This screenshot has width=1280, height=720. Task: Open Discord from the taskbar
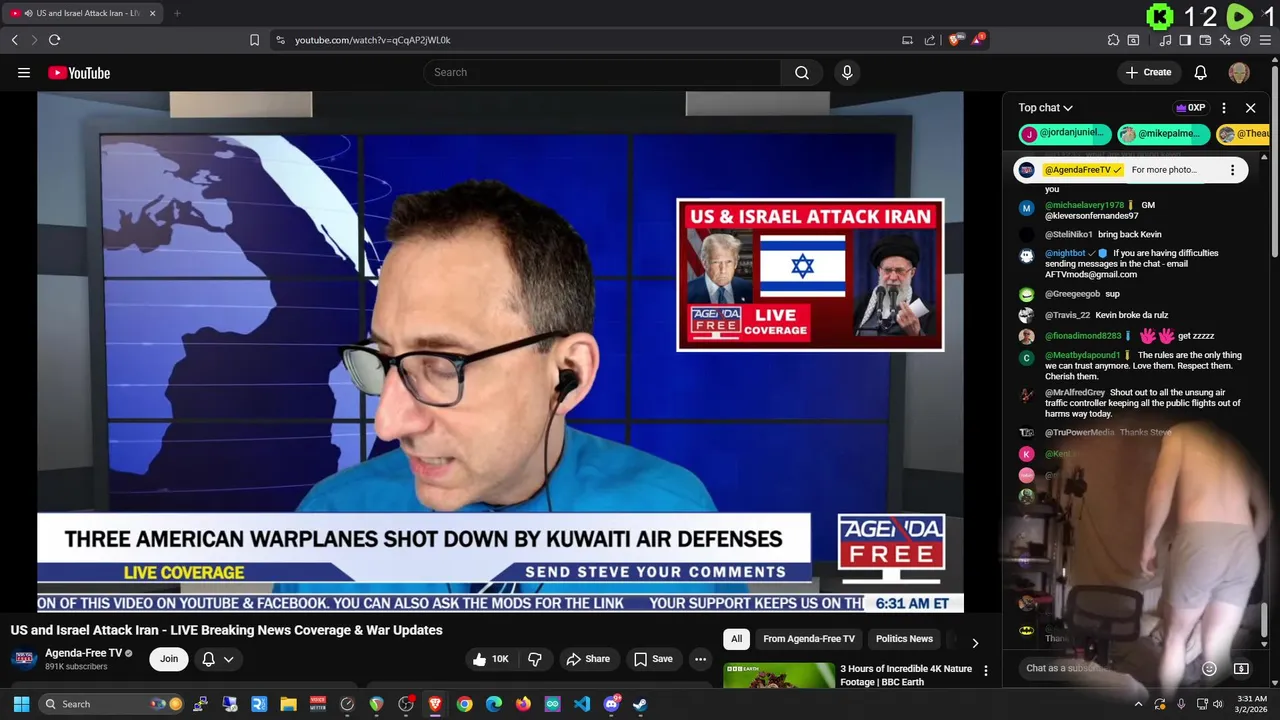(x=611, y=704)
